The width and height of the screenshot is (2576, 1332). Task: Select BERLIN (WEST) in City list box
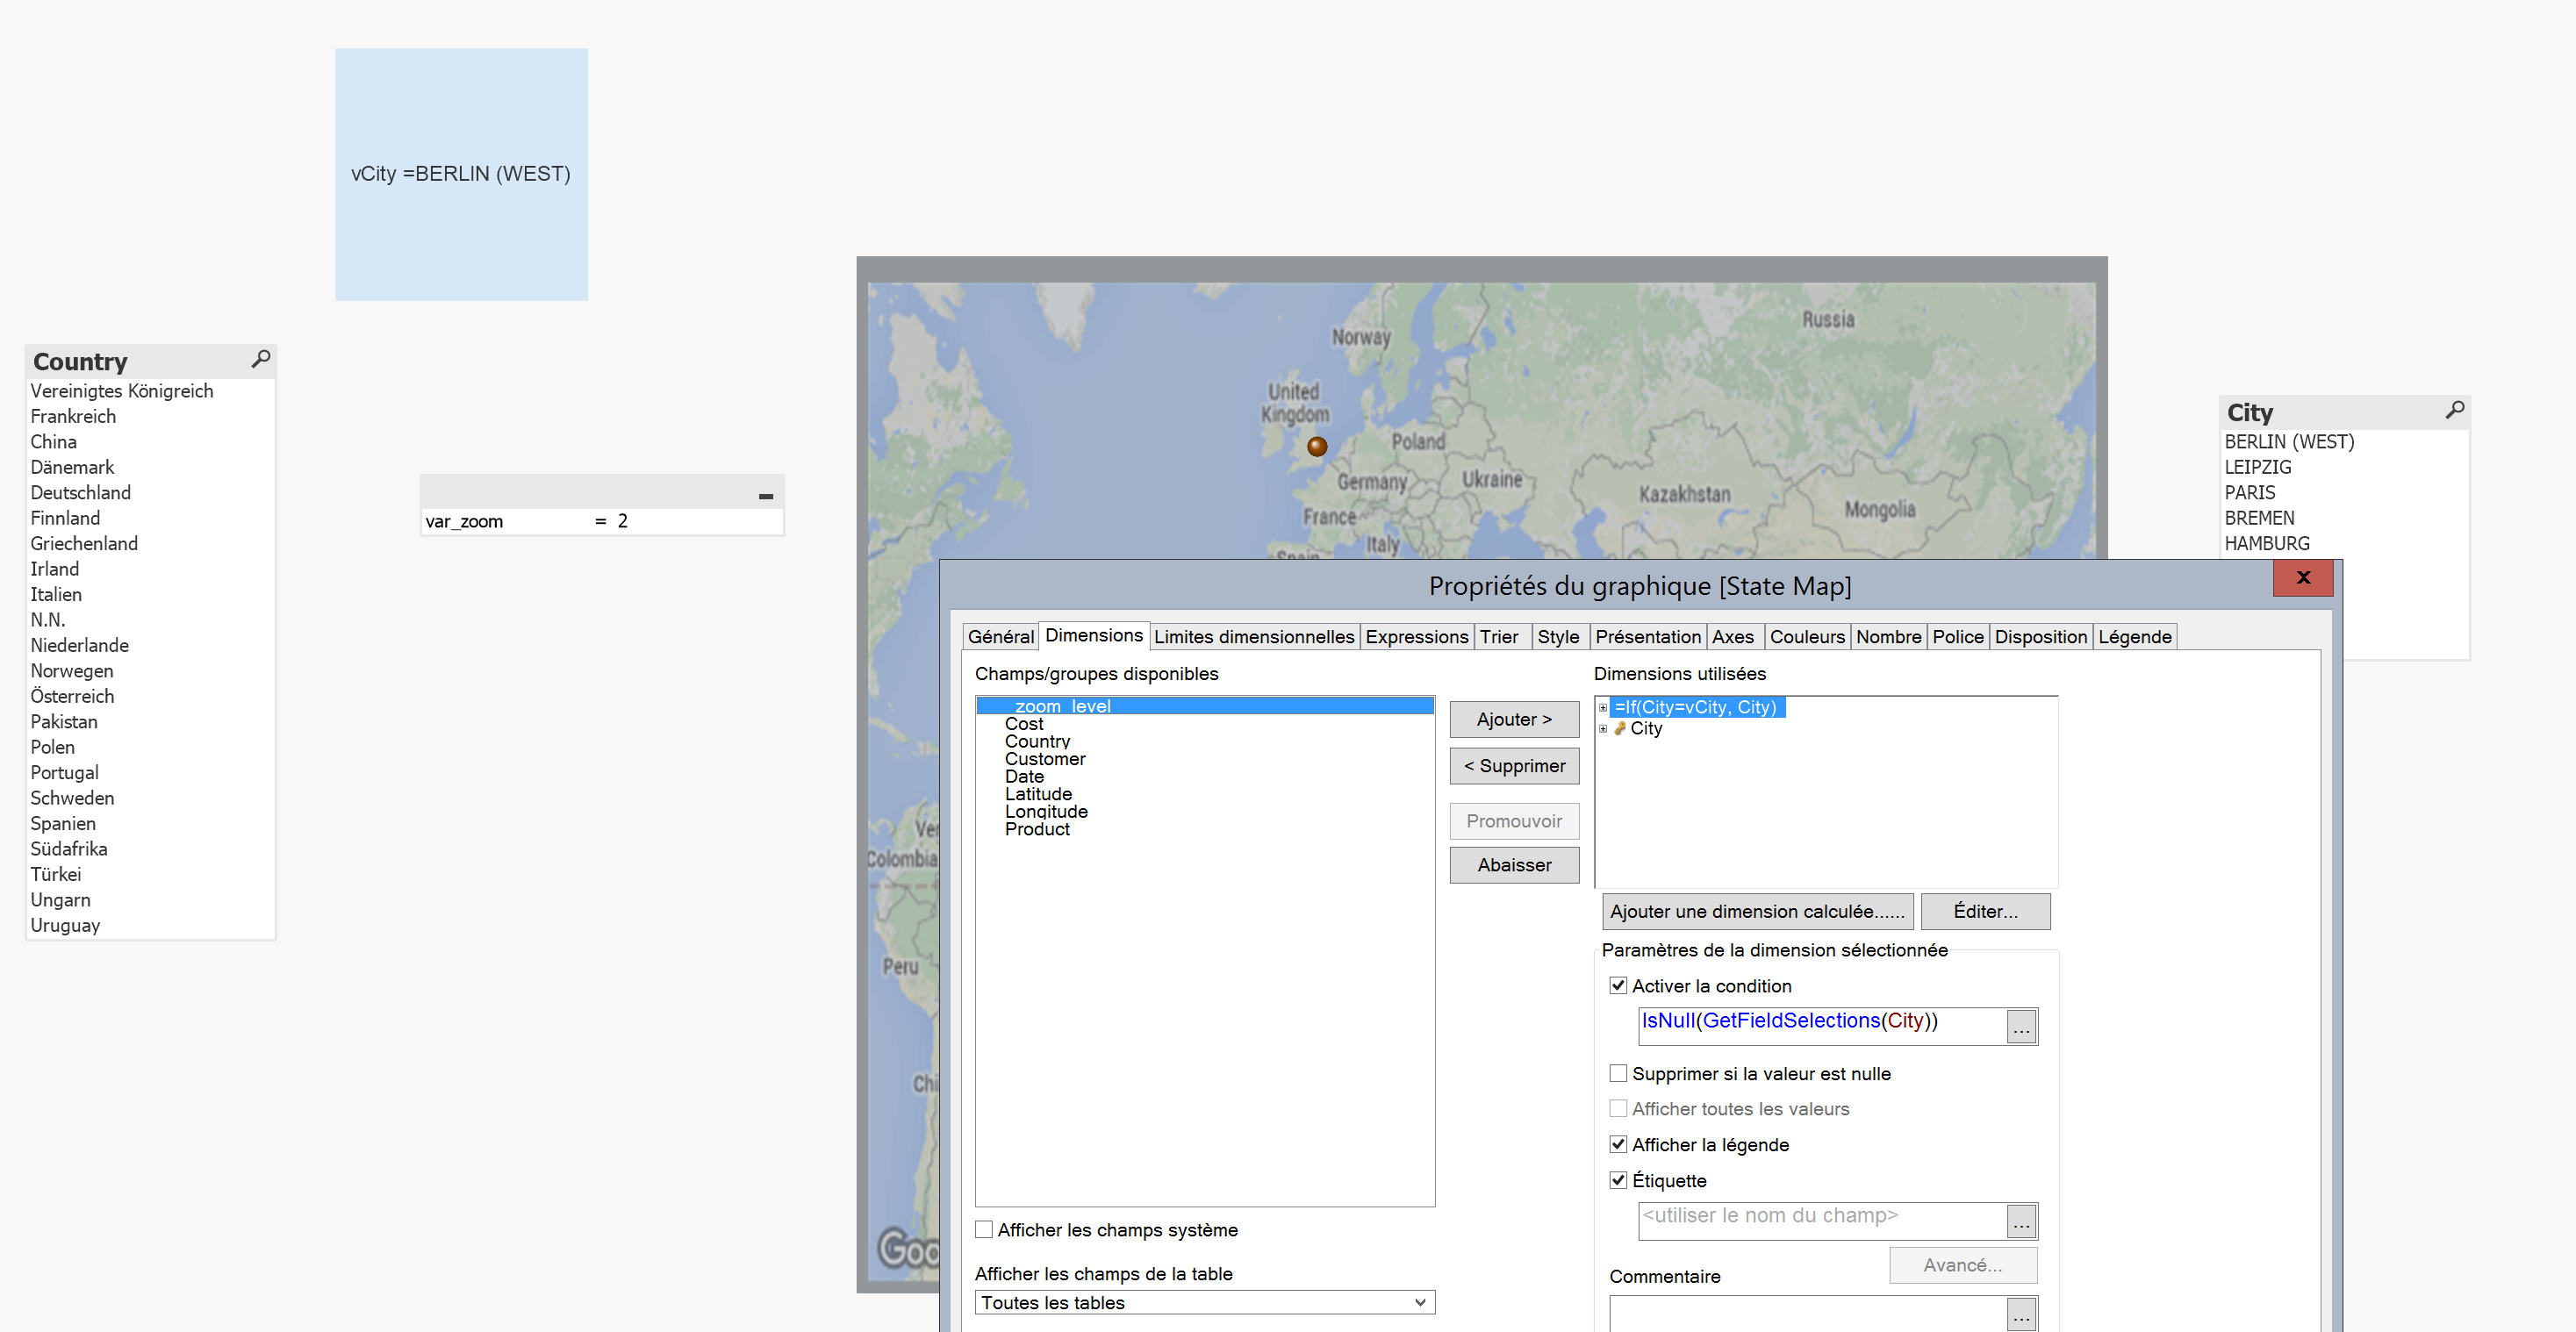tap(2343, 441)
